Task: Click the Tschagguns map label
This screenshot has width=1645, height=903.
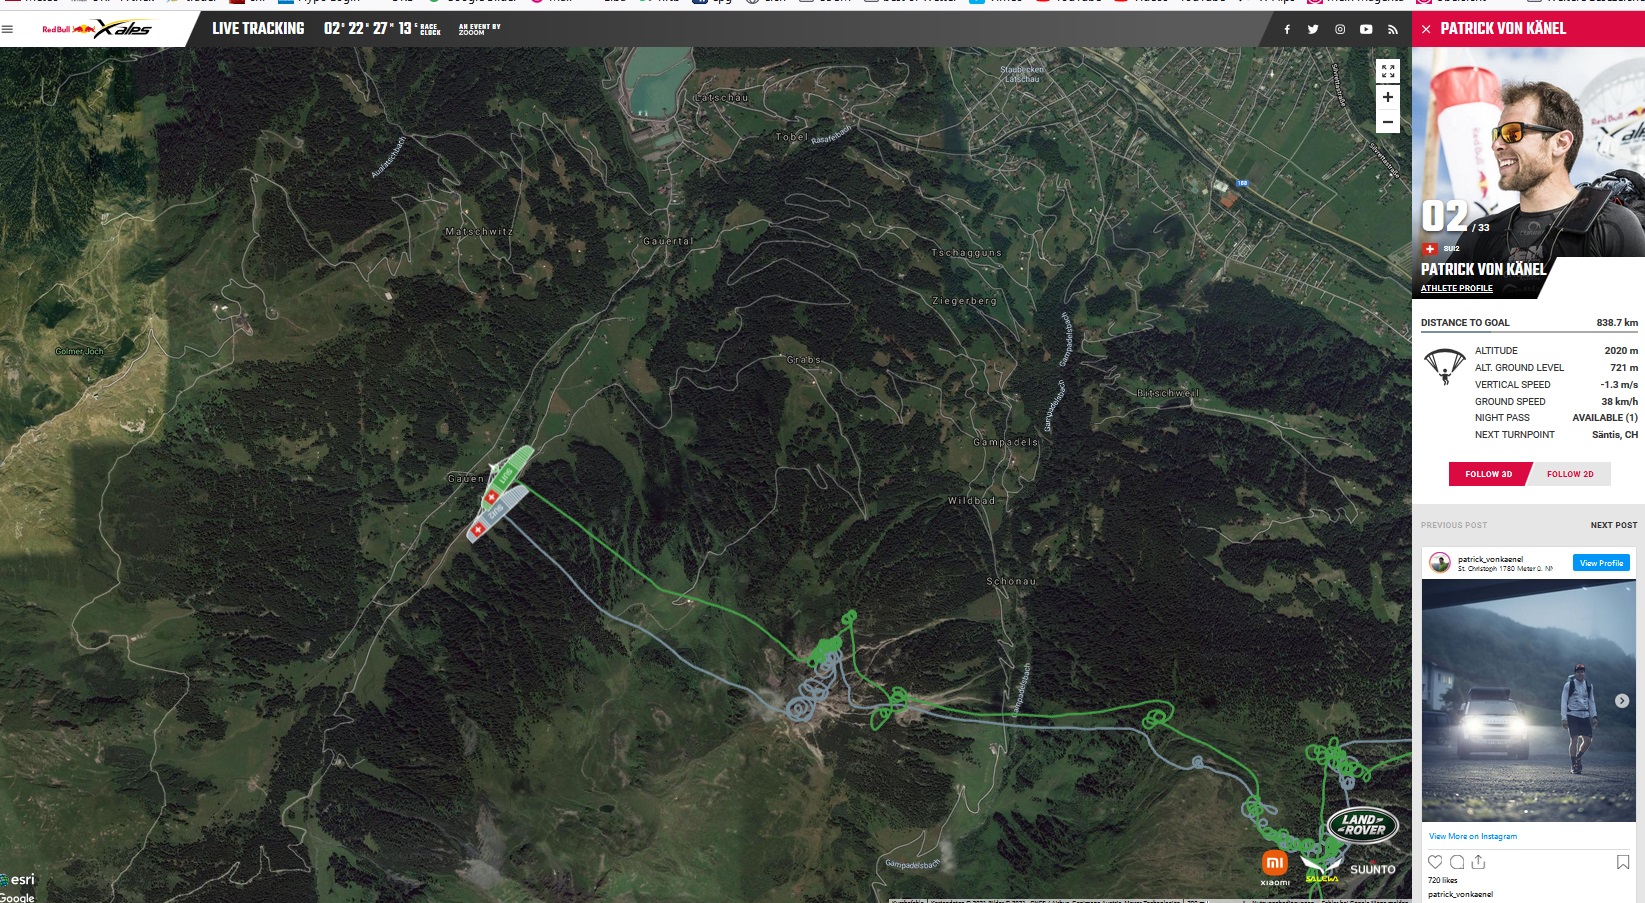Action: click(966, 253)
